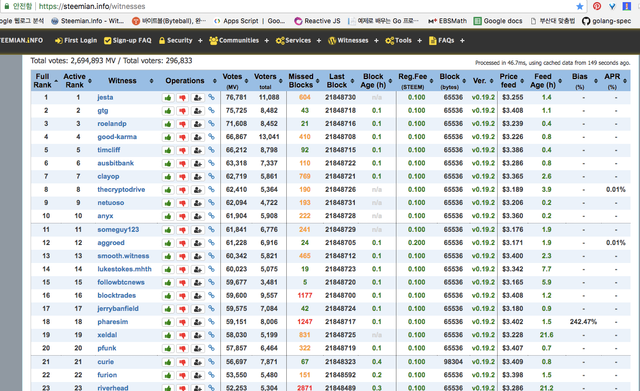
Task: Expand the Security menu plus sign
Action: [200, 40]
